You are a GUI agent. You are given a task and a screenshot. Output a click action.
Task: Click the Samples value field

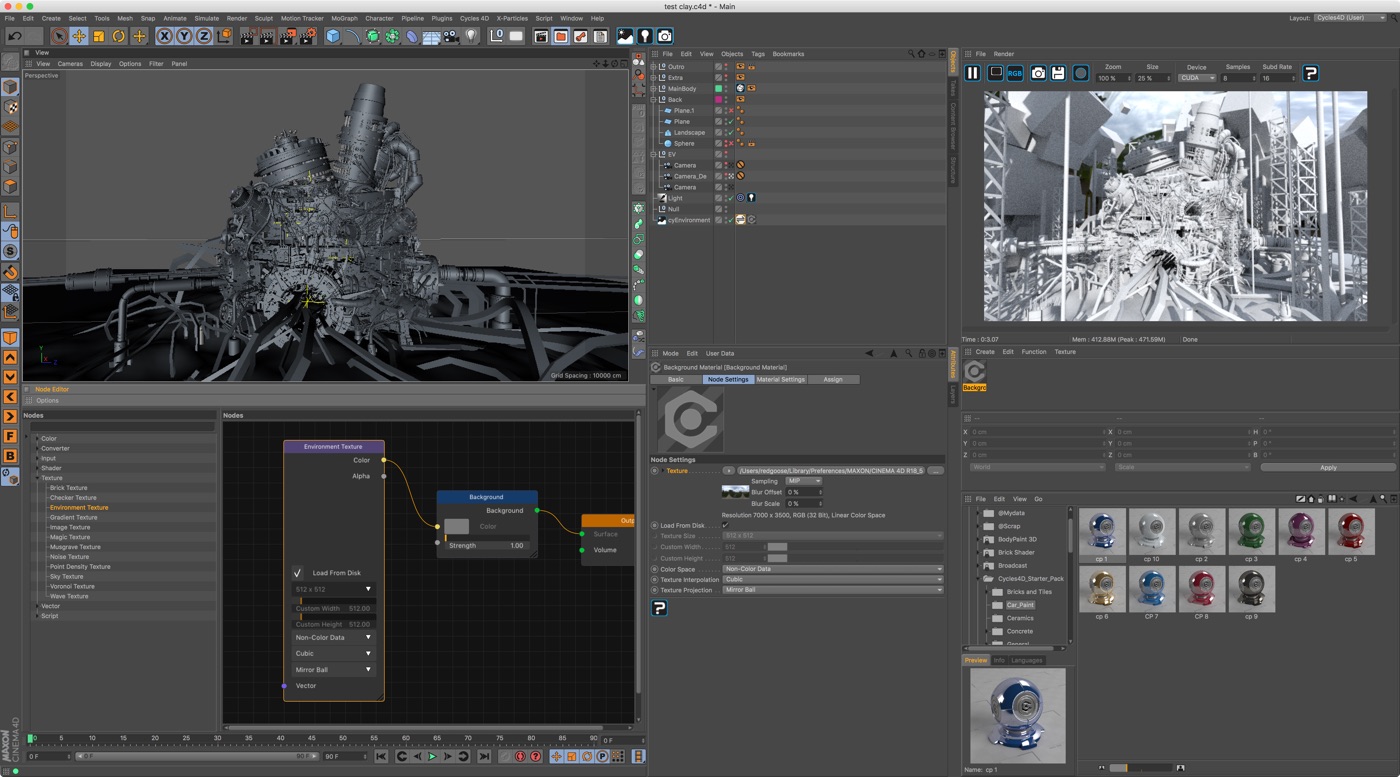coord(1237,78)
